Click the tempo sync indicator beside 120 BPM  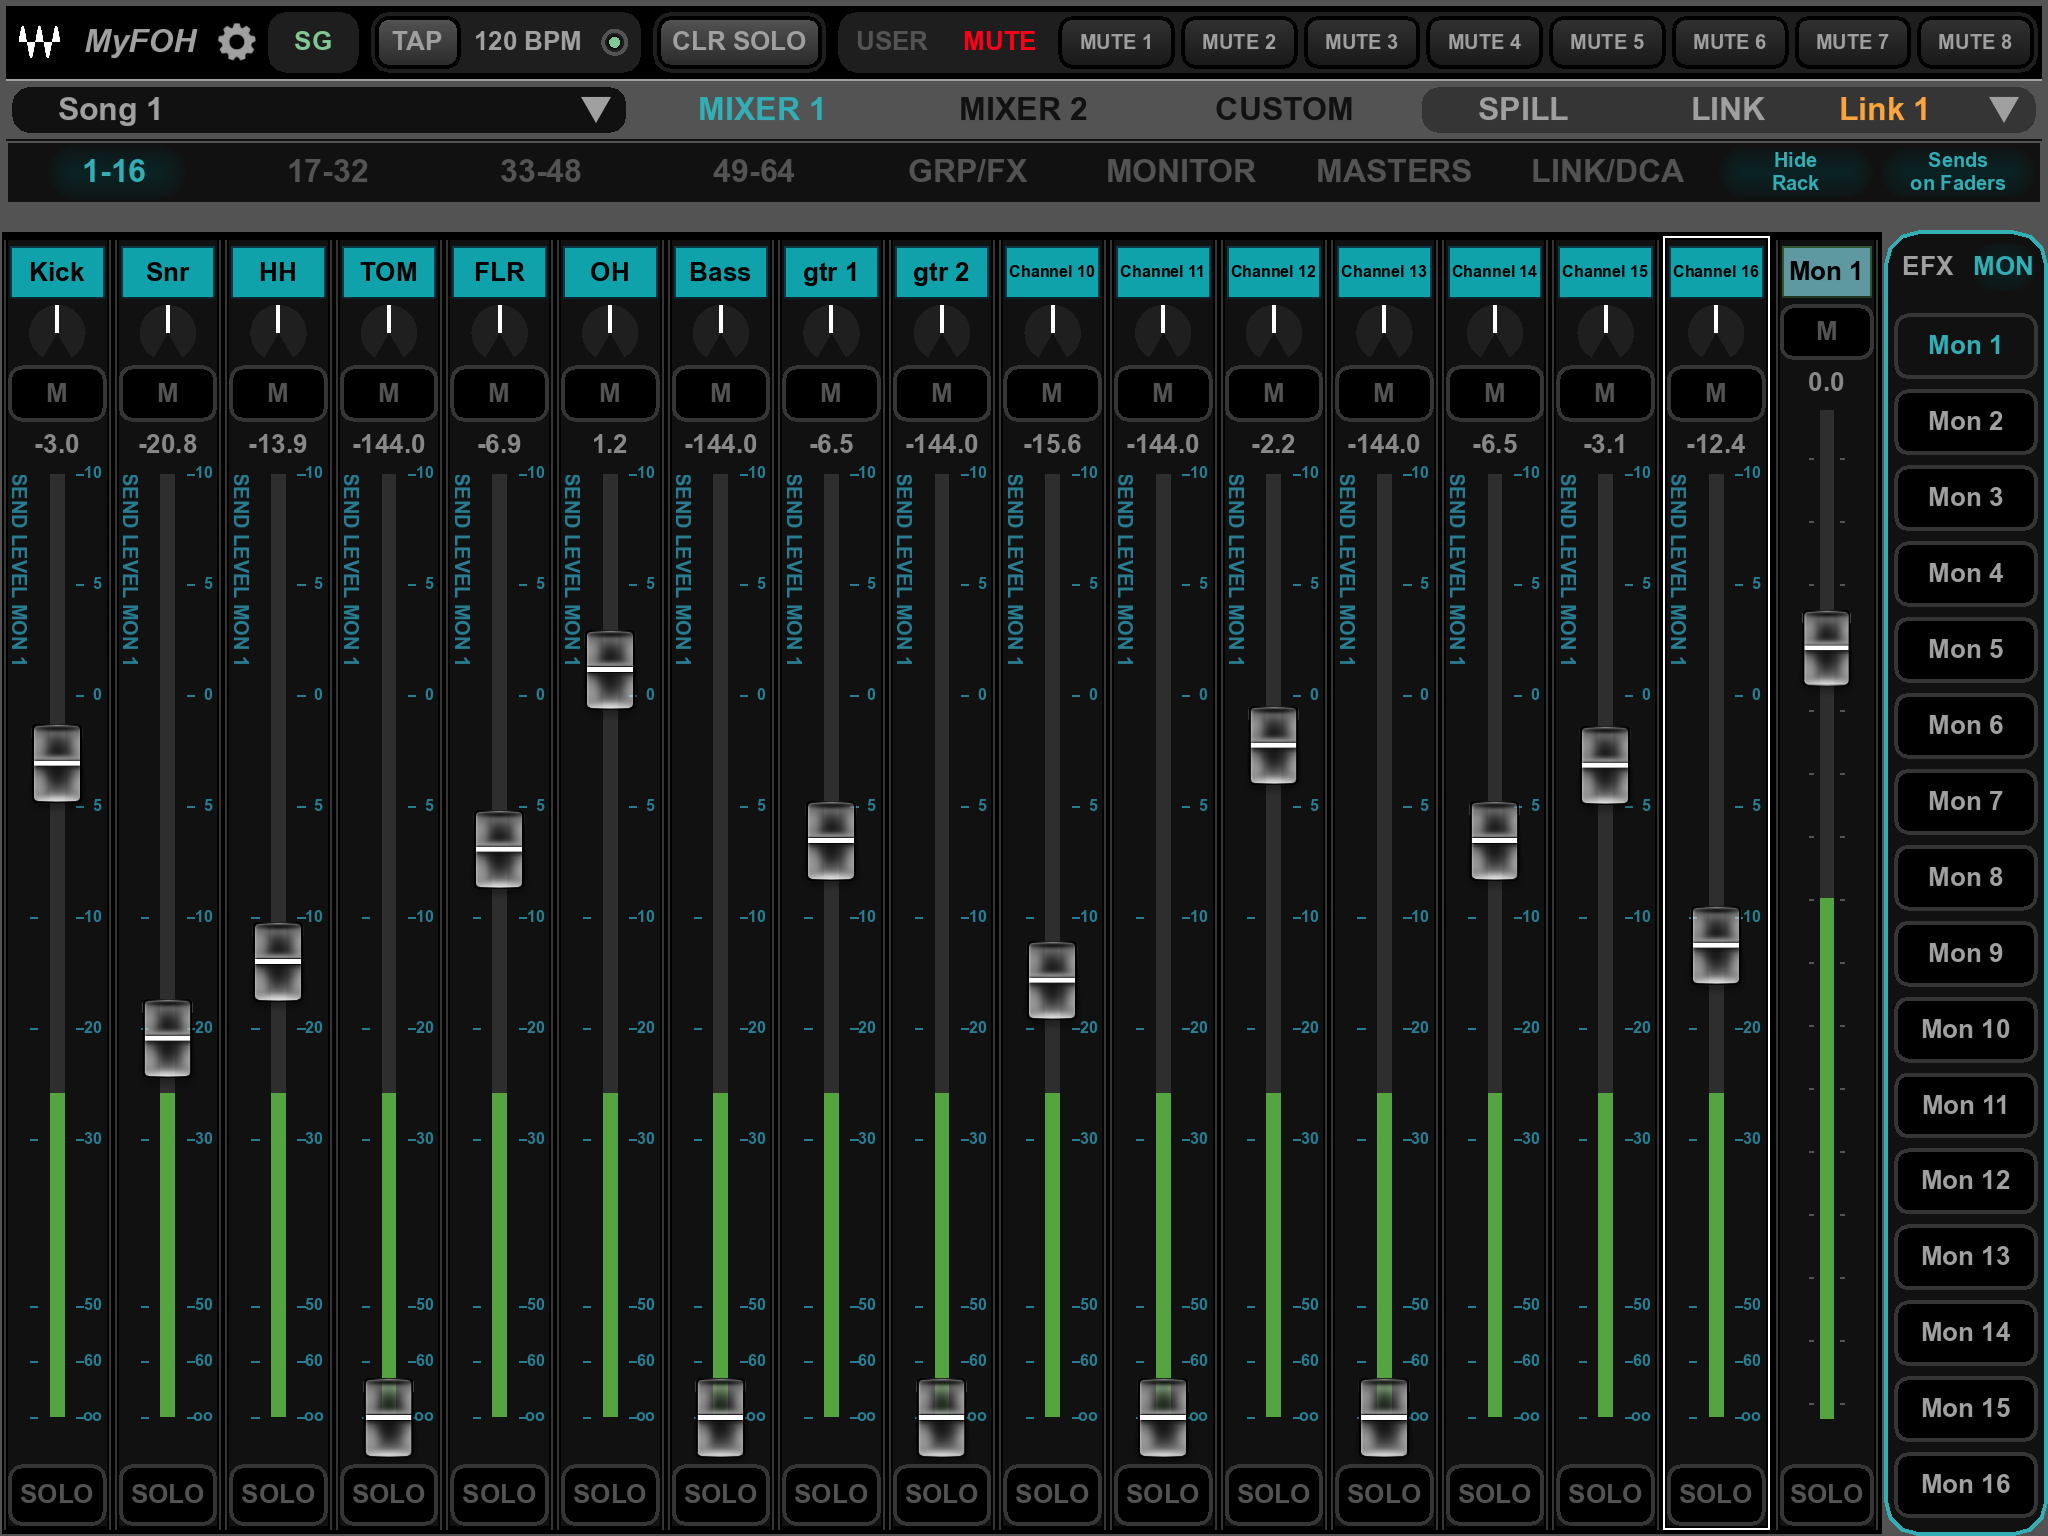point(614,42)
